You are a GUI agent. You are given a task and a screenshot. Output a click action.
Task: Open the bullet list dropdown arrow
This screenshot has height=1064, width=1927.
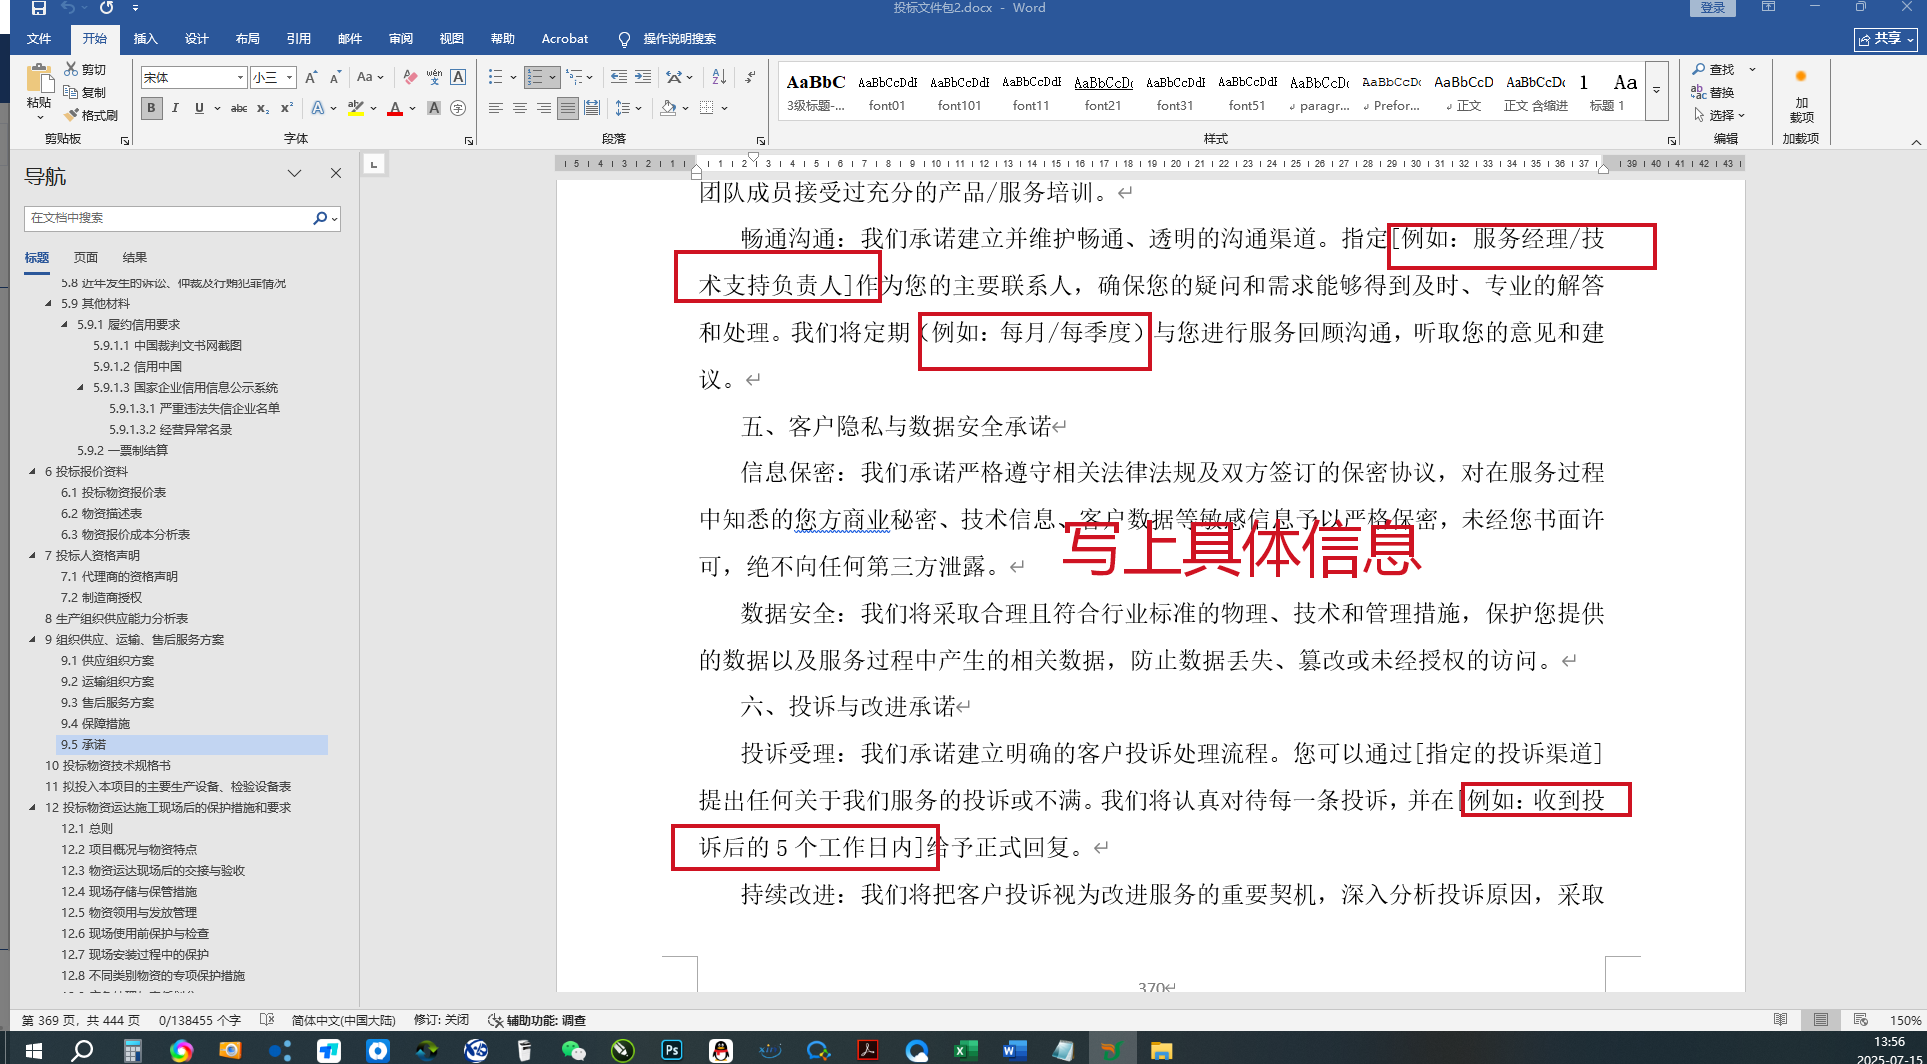[x=513, y=77]
